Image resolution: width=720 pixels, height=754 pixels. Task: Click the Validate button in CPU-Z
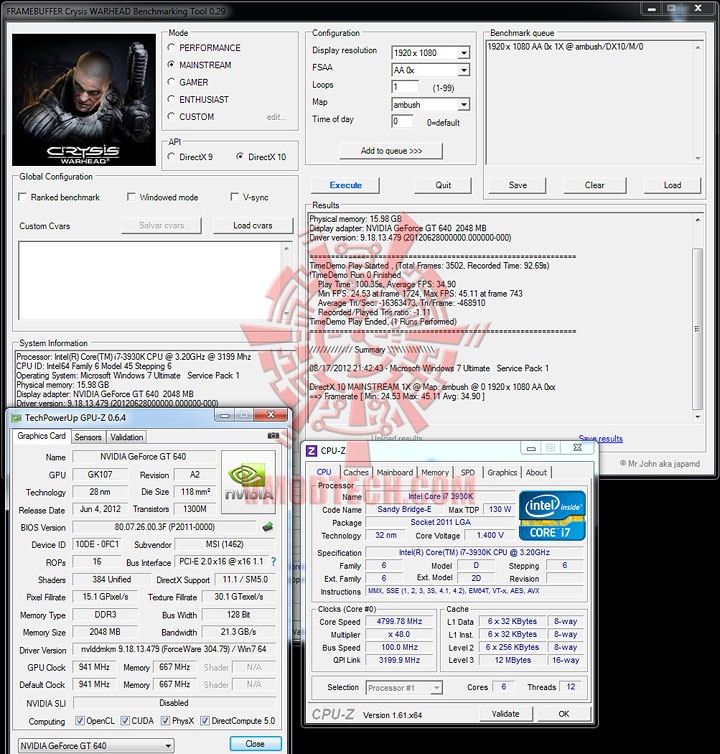[505, 714]
